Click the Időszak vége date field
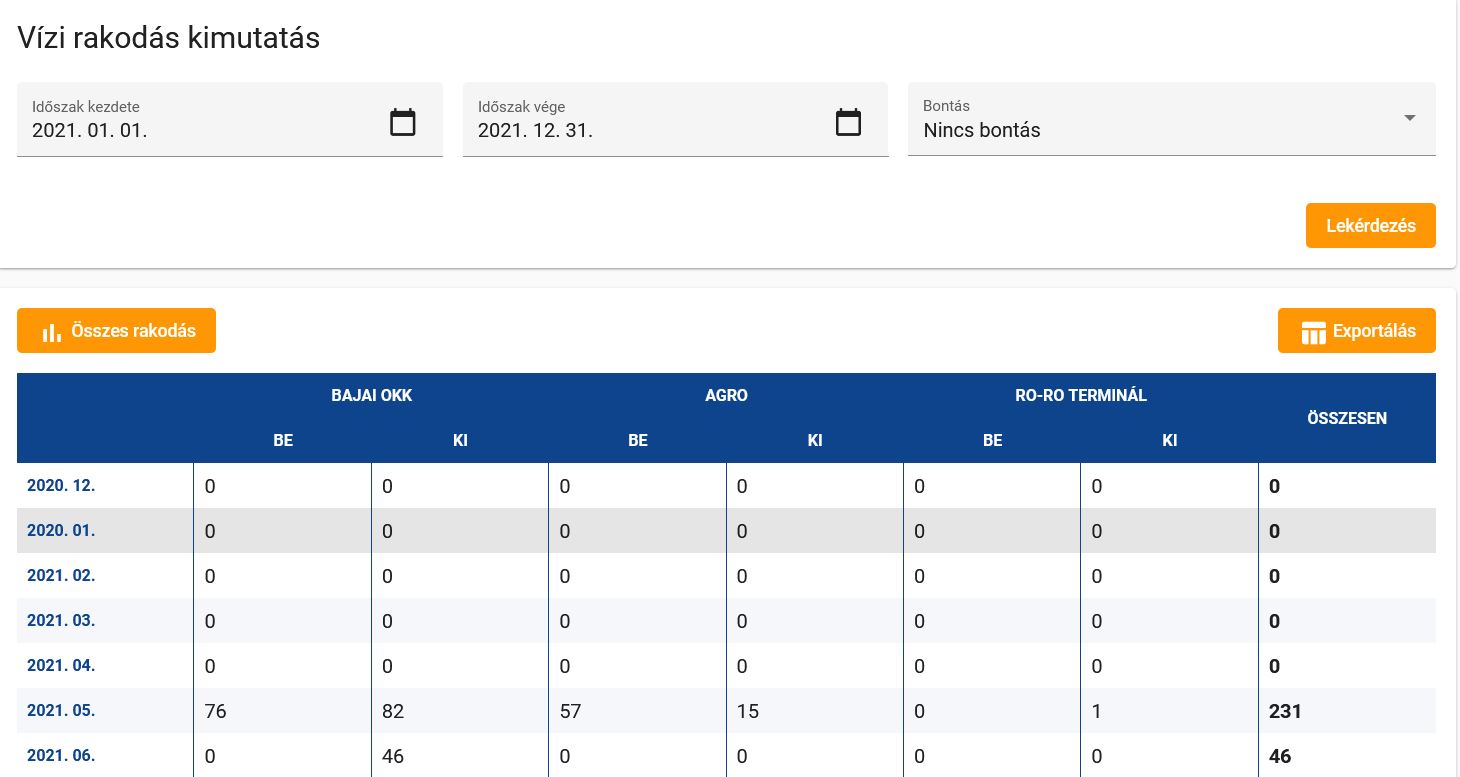 645,130
